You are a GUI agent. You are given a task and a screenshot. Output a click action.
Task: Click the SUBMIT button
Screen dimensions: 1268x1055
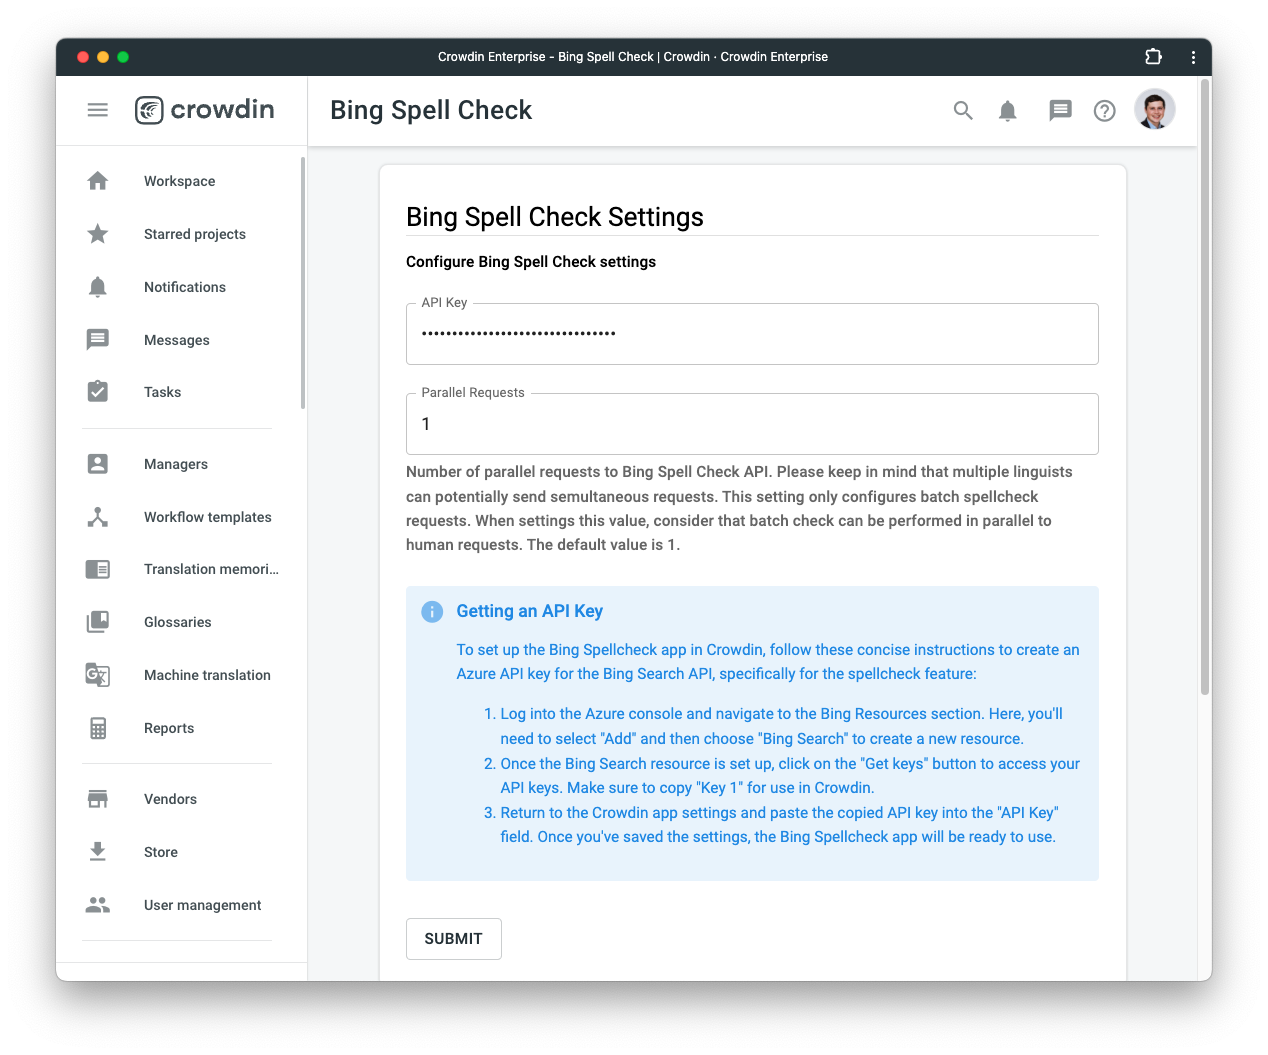[454, 939]
